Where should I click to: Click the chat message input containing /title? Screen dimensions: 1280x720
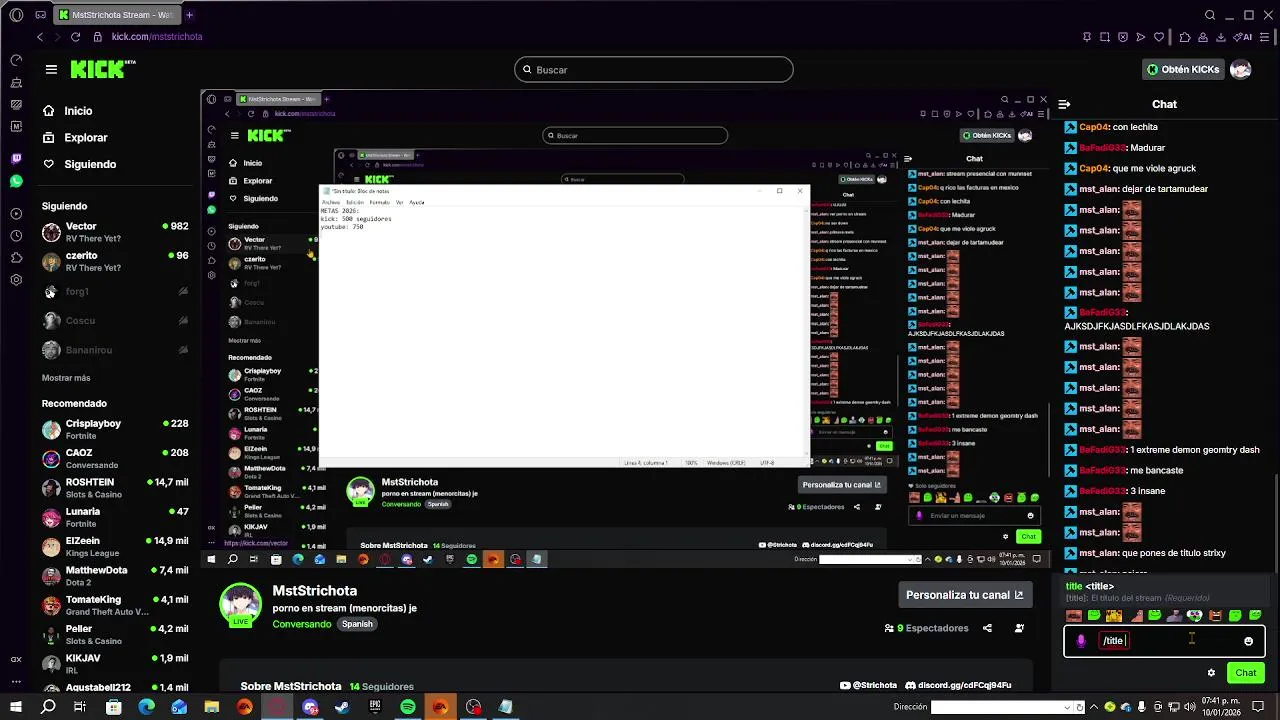coord(1164,641)
